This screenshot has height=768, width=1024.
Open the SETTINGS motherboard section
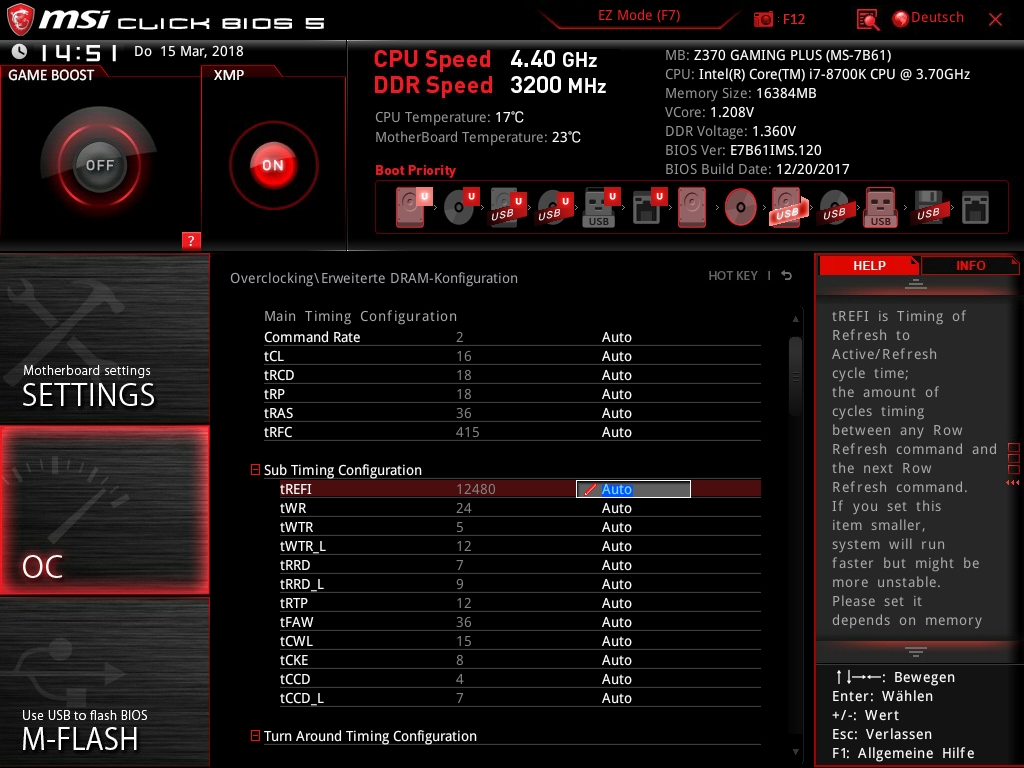(104, 338)
